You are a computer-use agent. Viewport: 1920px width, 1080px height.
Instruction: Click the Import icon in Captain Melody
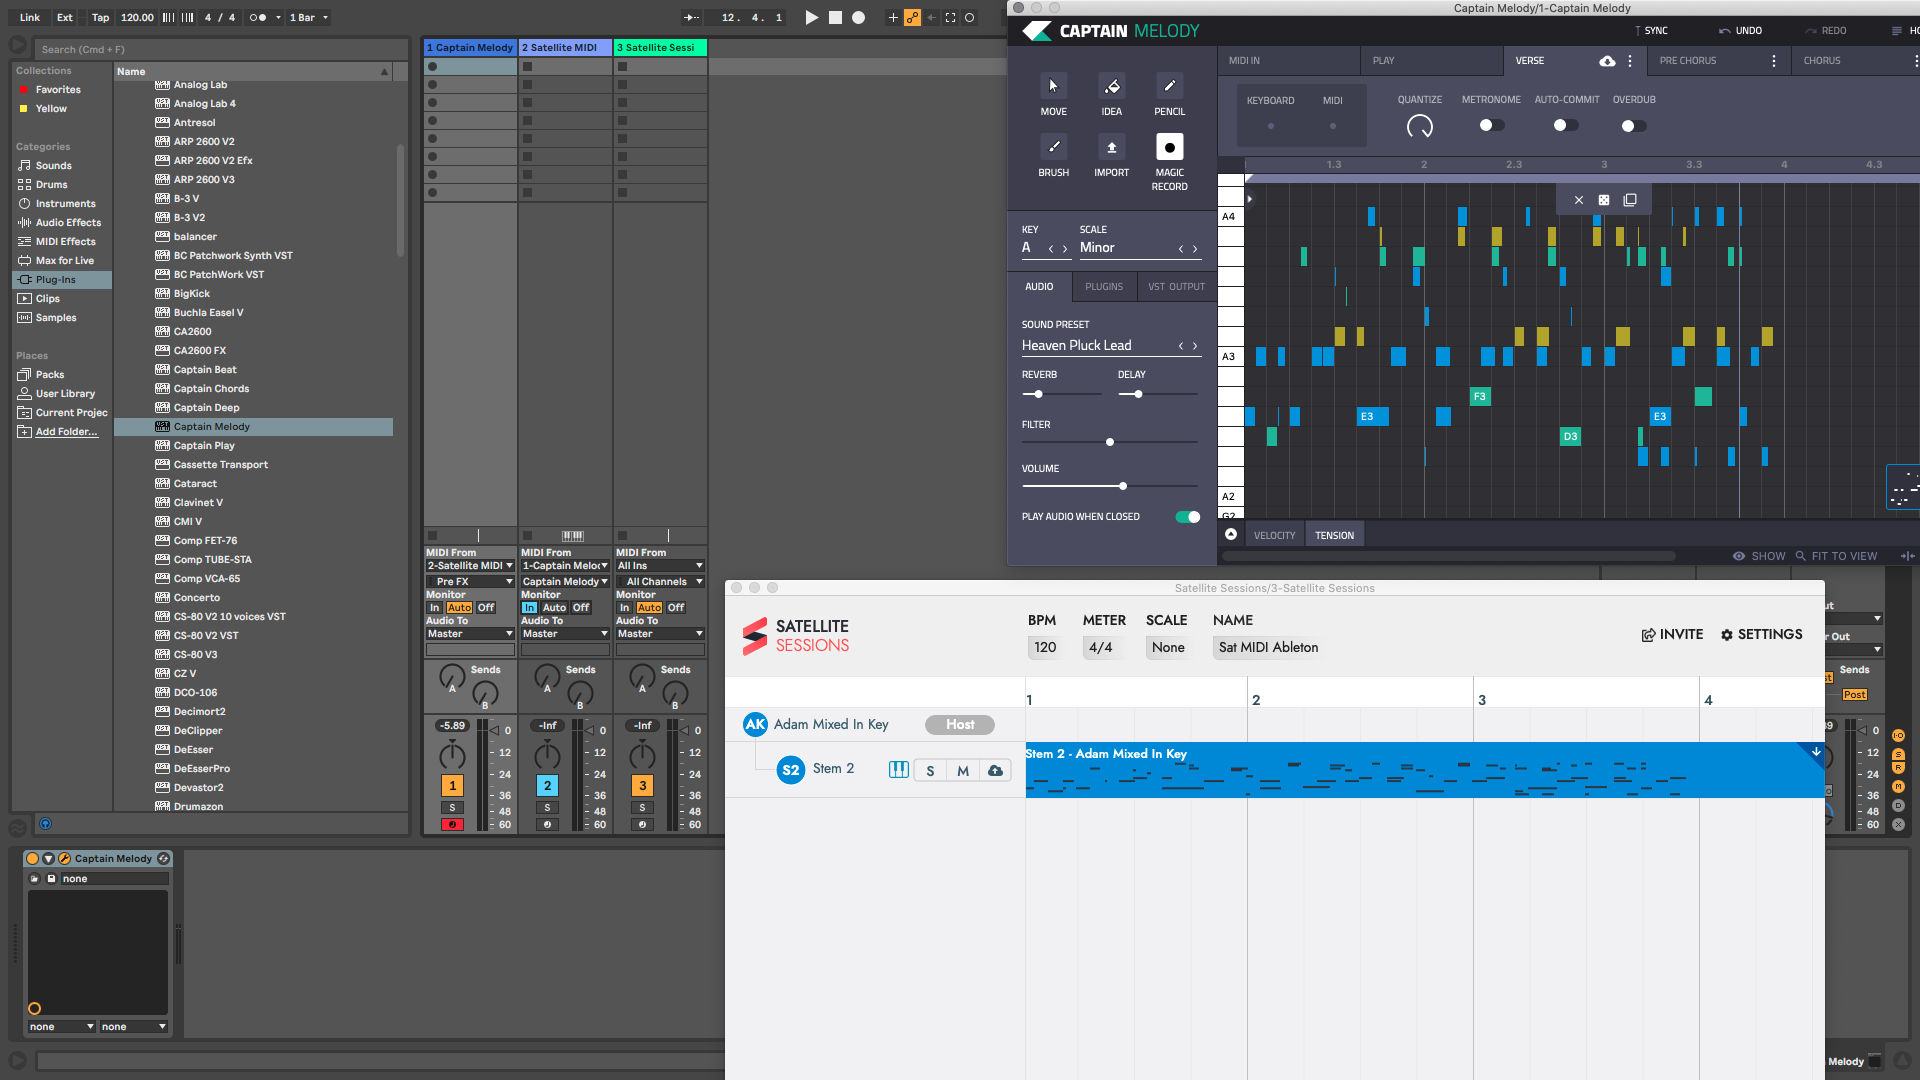point(1111,147)
